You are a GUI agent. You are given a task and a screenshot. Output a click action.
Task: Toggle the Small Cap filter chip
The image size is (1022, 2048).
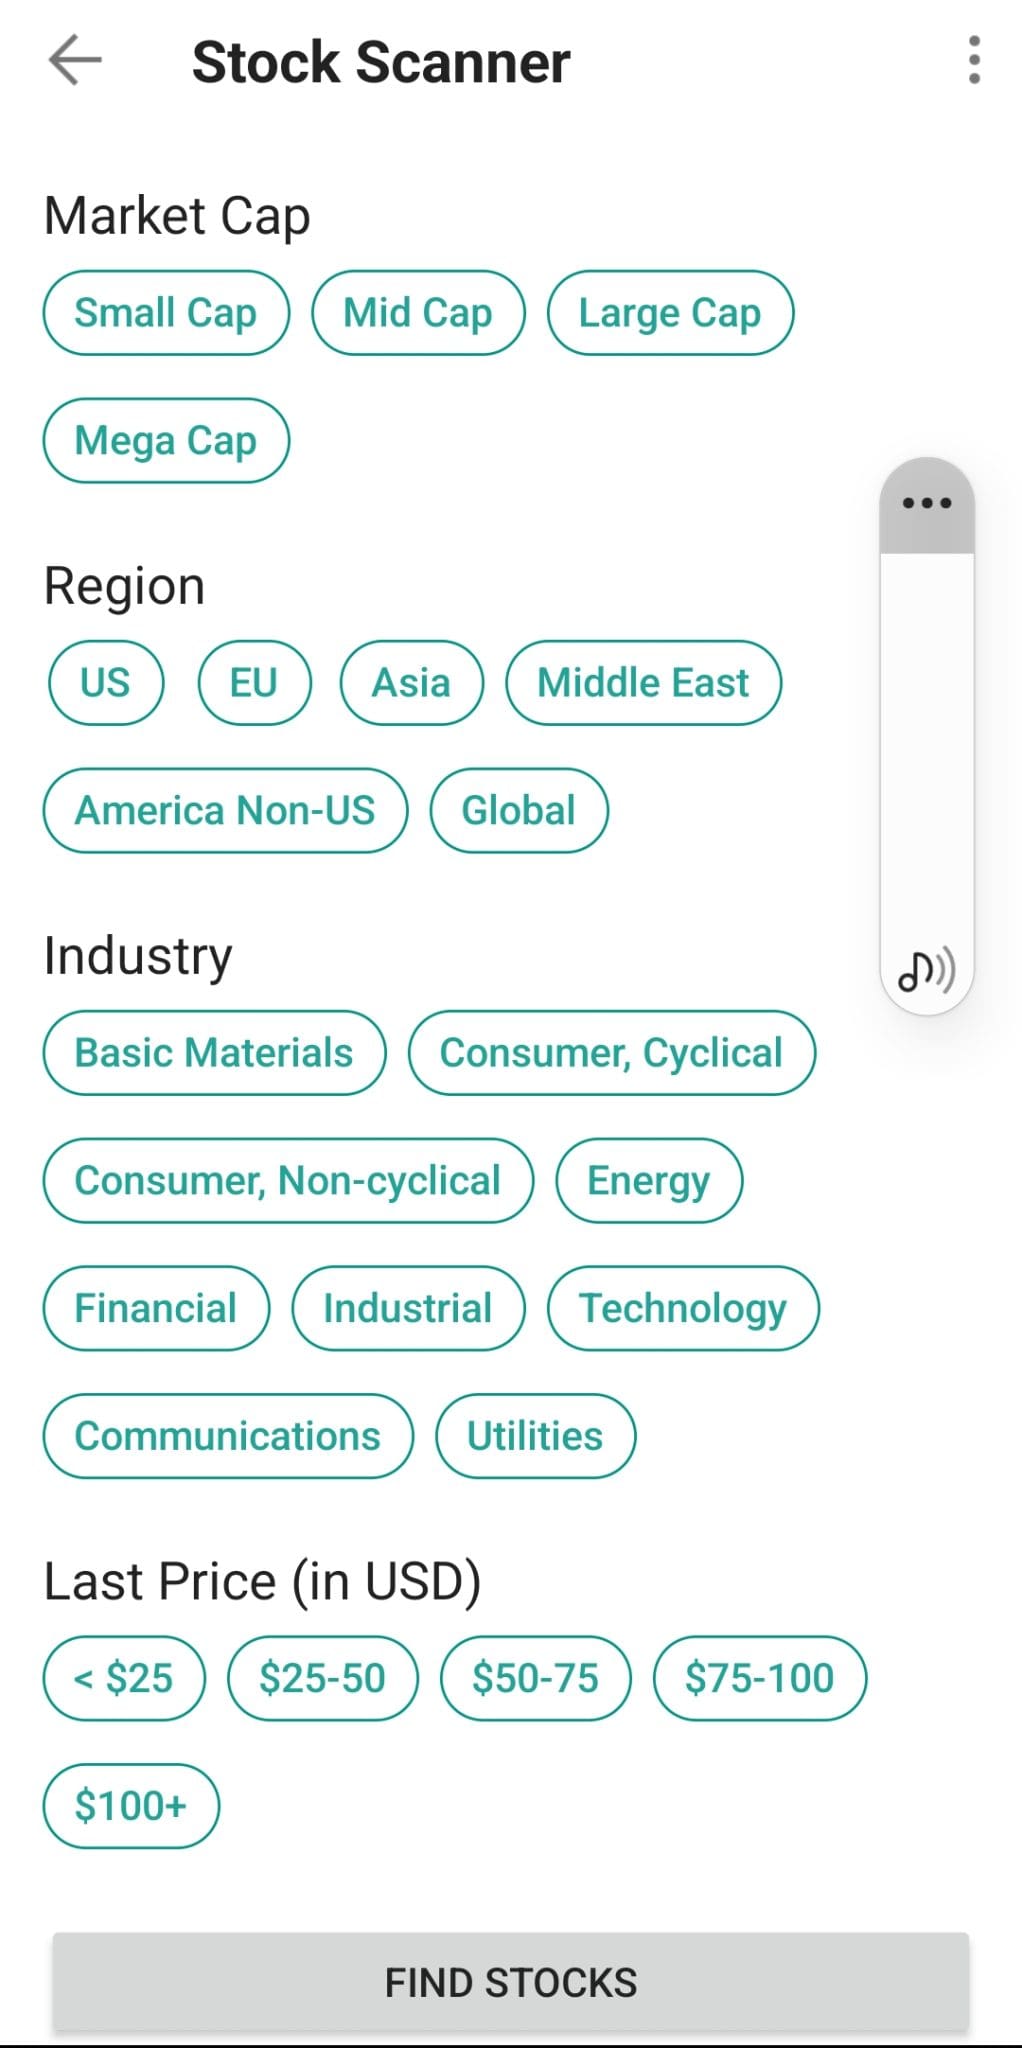[166, 313]
